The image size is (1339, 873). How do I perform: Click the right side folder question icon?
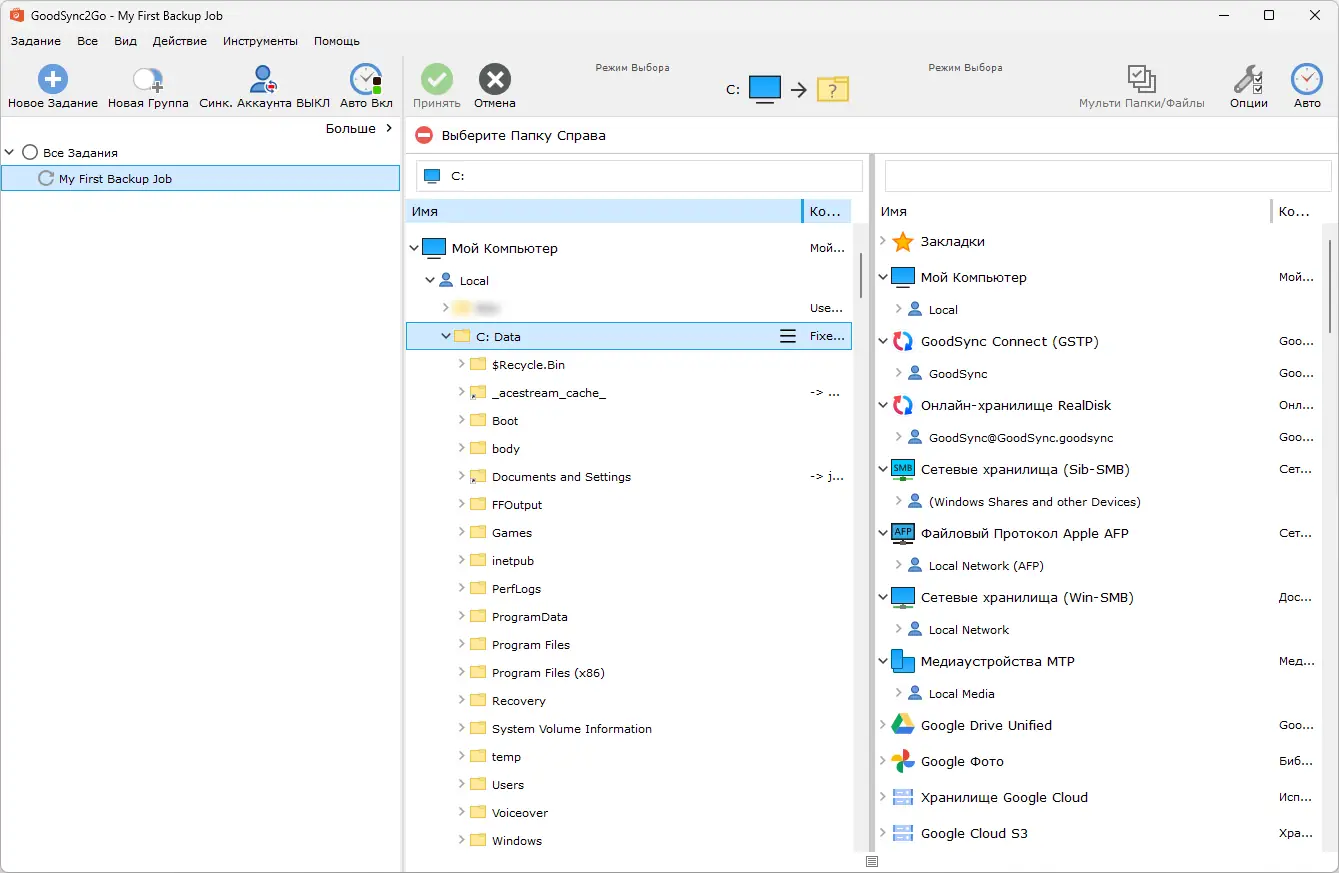pyautogui.click(x=833, y=89)
